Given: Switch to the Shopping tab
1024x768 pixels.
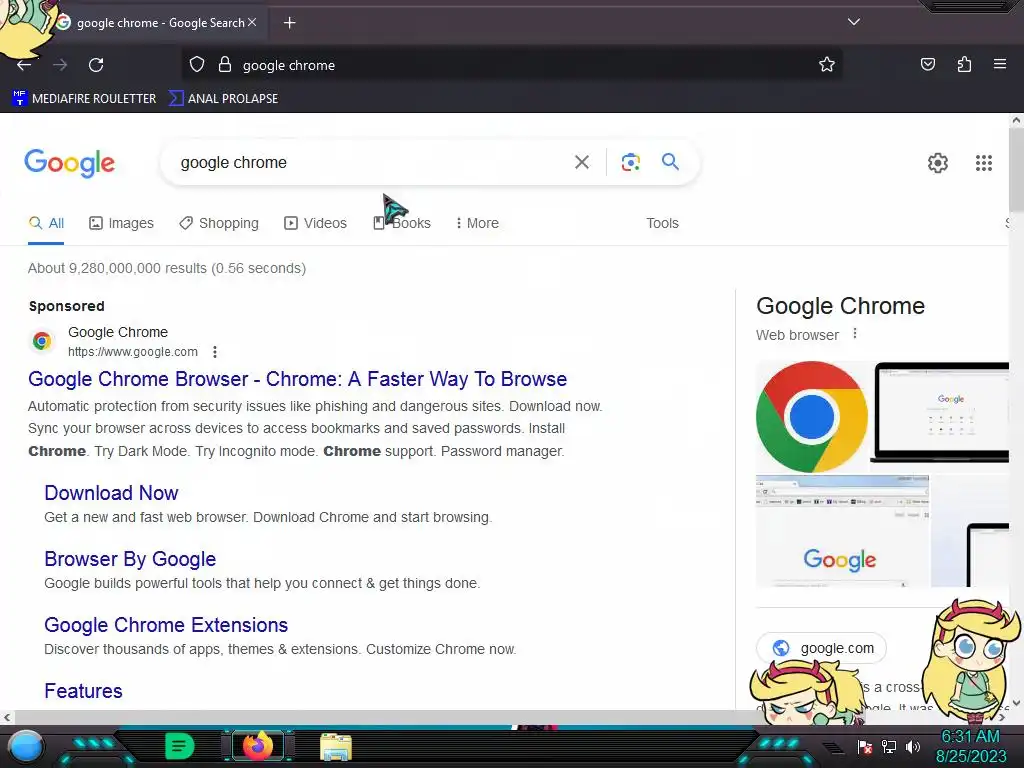Looking at the screenshot, I should tap(219, 223).
